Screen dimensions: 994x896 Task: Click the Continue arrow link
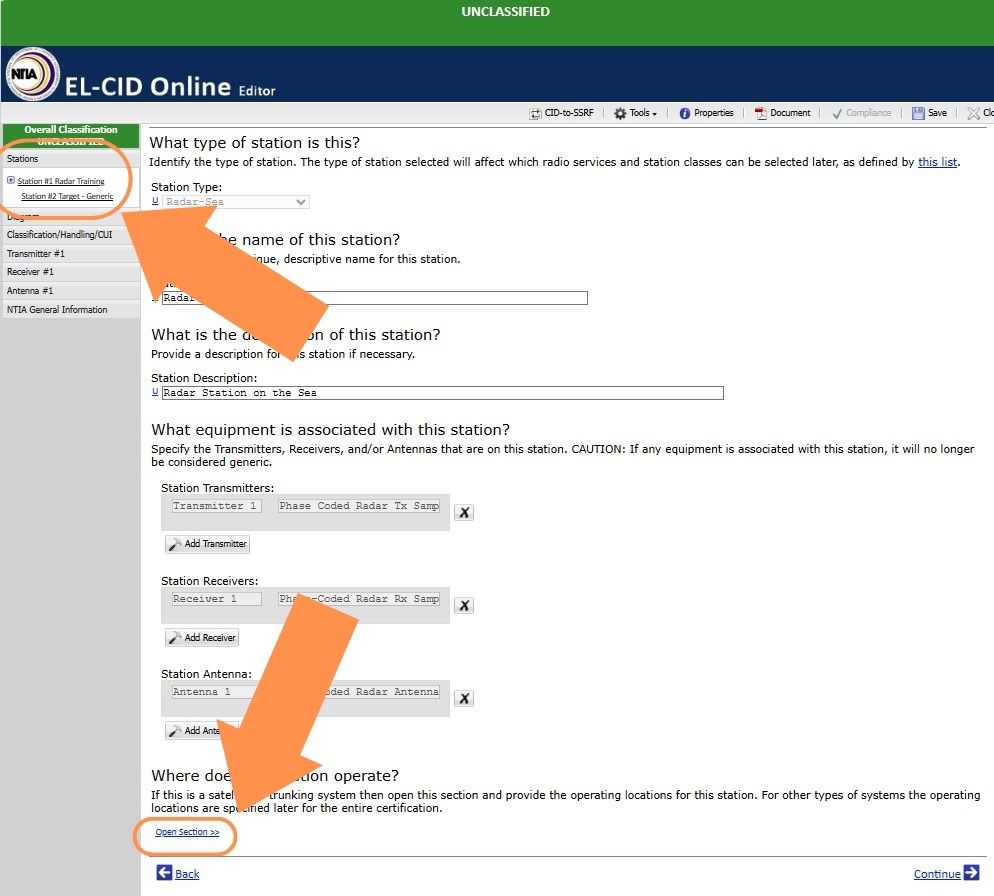[946, 874]
